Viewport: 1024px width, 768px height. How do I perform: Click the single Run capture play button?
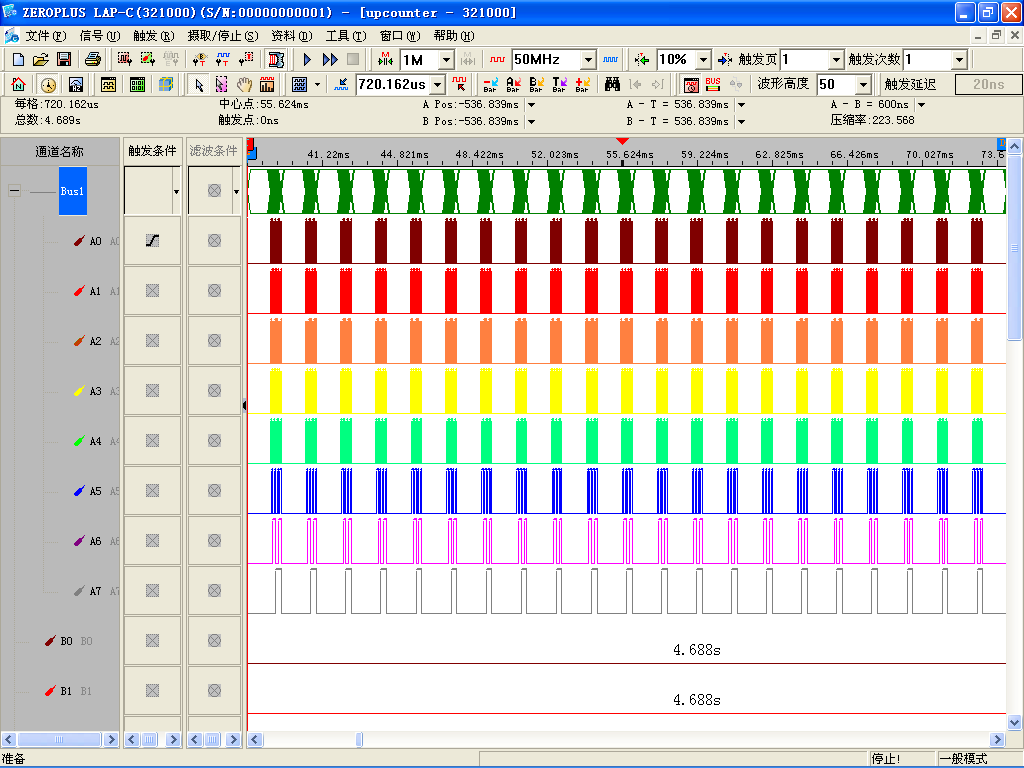(308, 60)
